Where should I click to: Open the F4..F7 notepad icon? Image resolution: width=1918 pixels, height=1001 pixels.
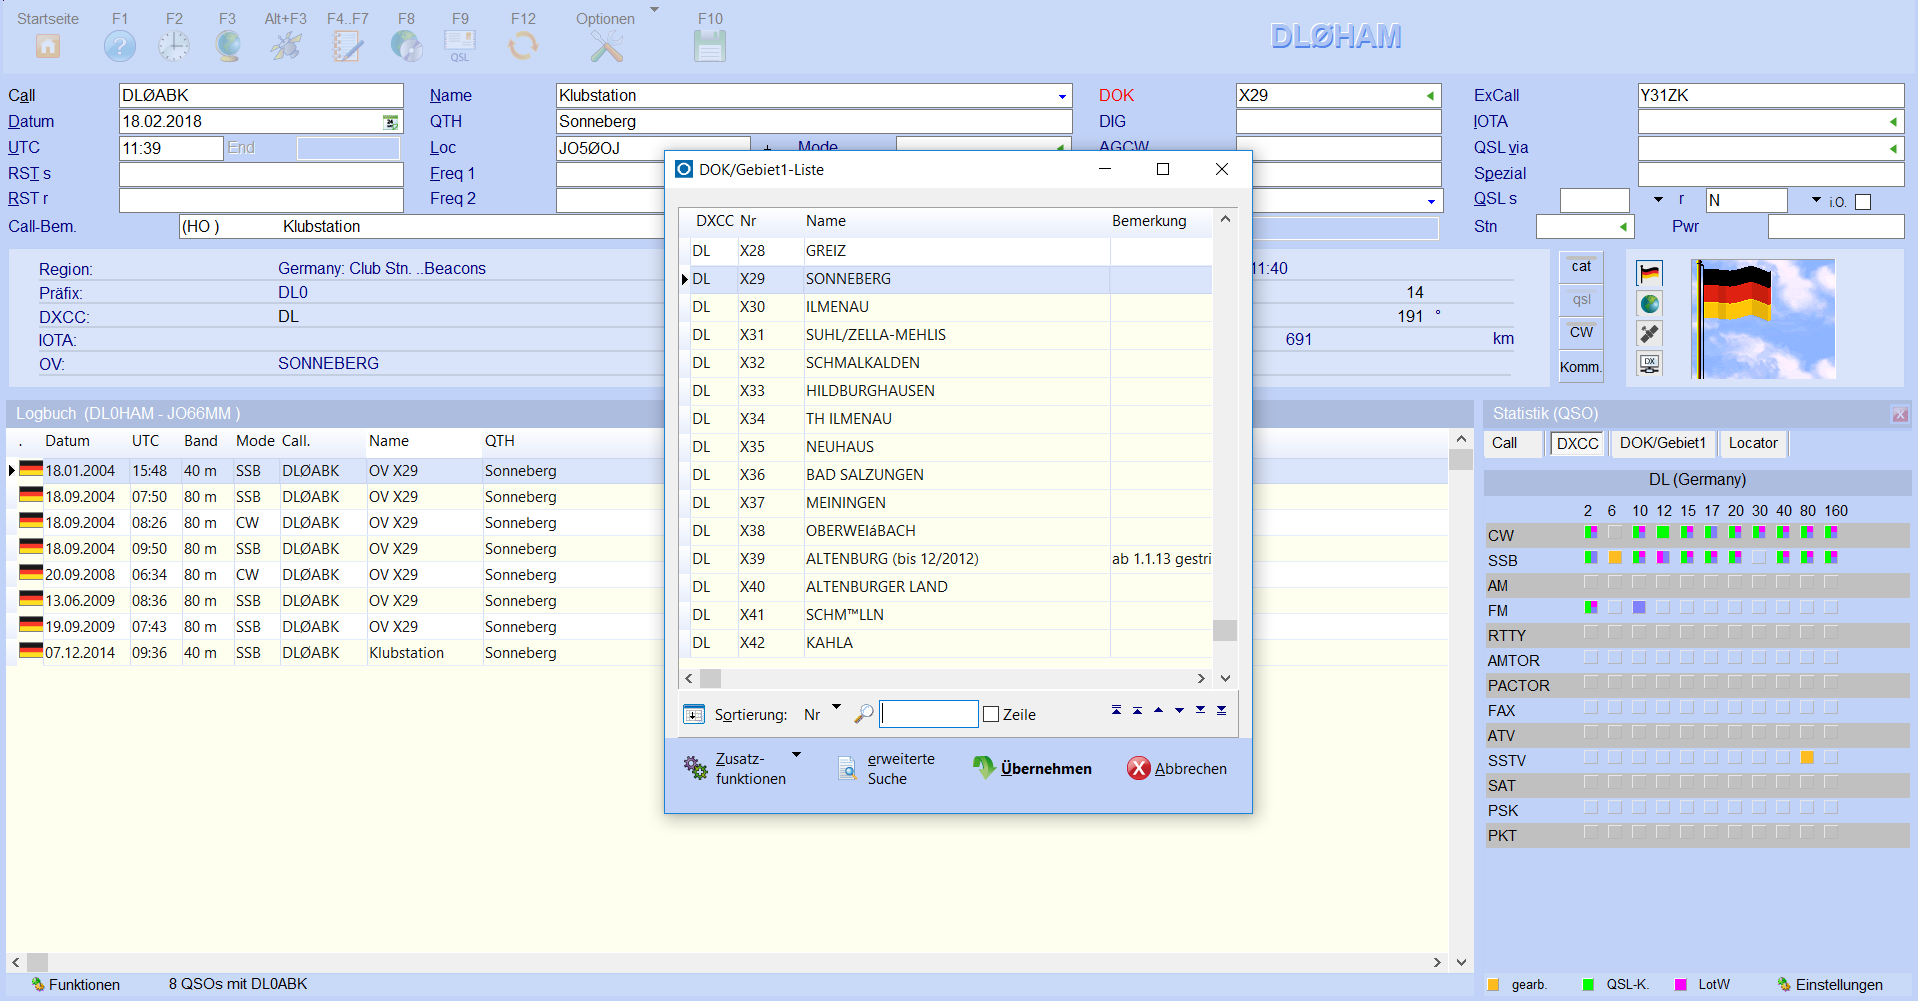tap(347, 46)
